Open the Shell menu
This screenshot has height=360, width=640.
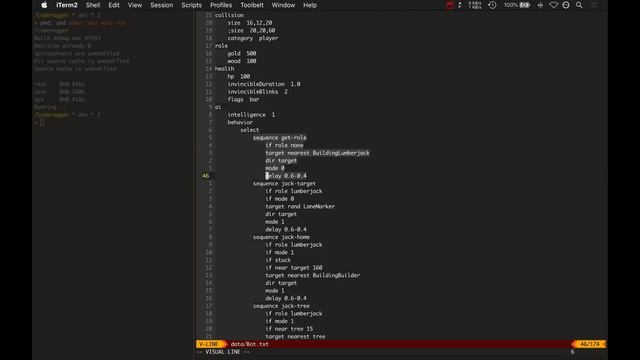93,5
